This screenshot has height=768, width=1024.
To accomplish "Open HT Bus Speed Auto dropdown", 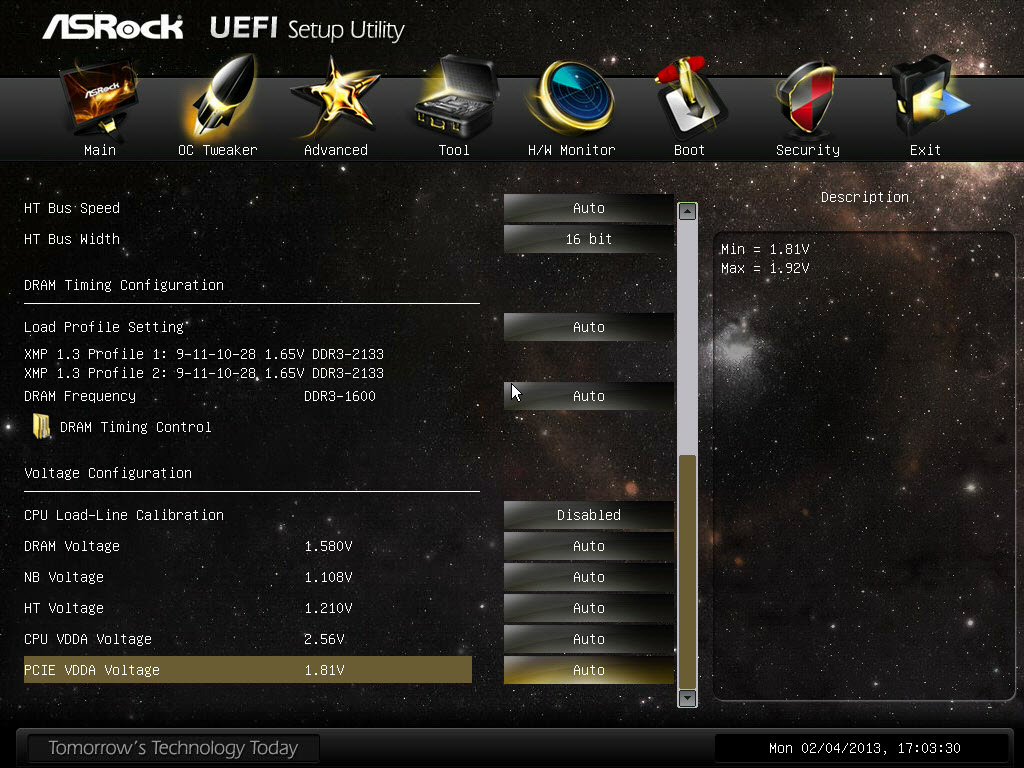I will pyautogui.click(x=588, y=208).
